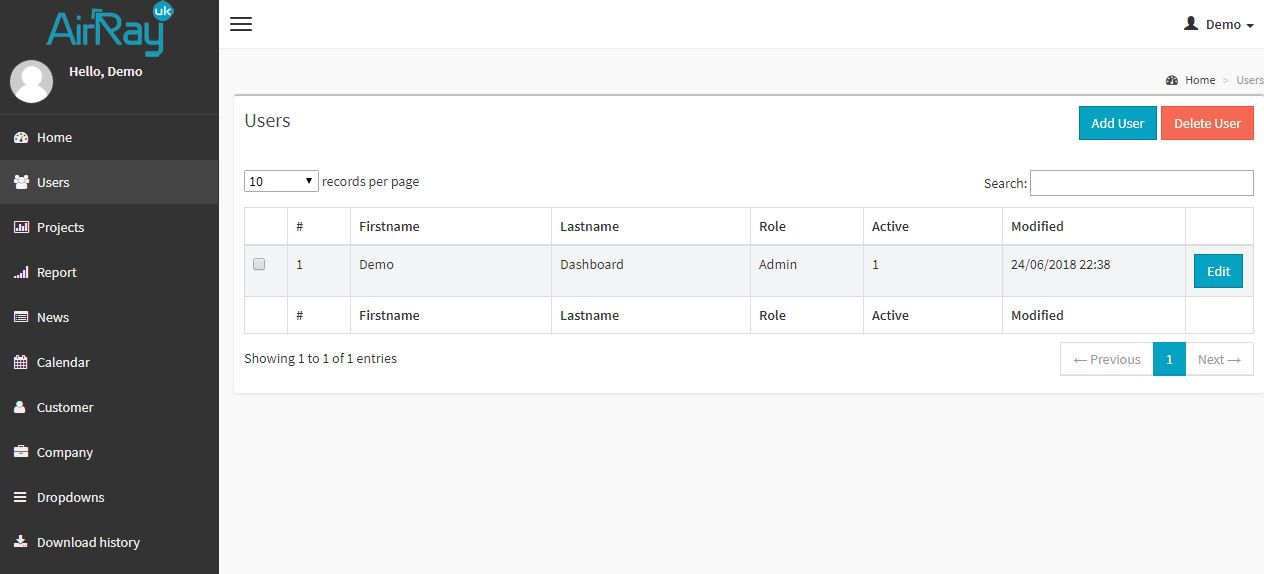Click the Add User button
The image size is (1264, 574).
(1117, 123)
